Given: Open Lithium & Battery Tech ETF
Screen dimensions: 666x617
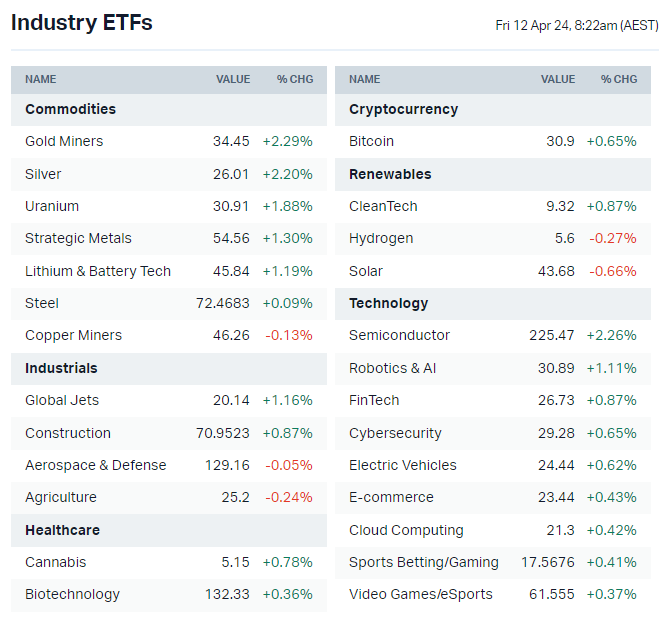Looking at the screenshot, I should [x=98, y=271].
